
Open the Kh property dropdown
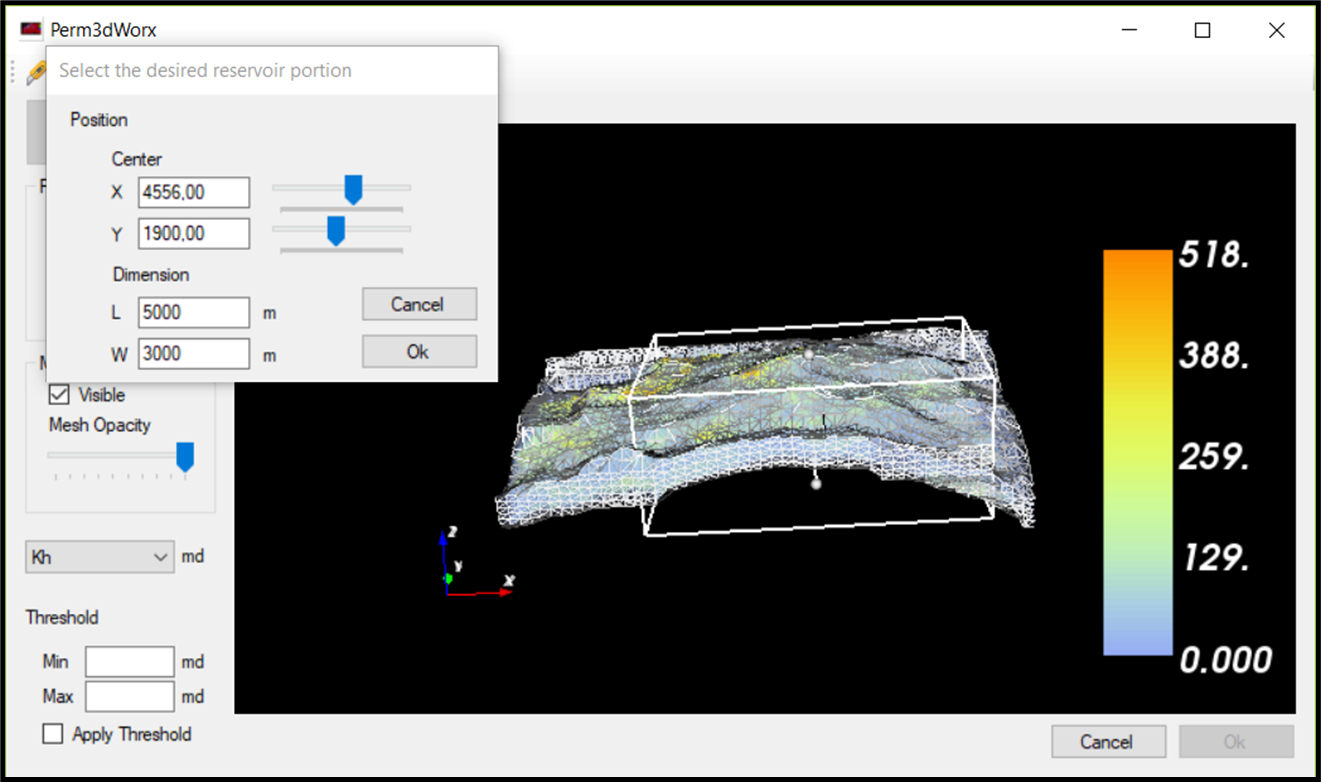[100, 557]
